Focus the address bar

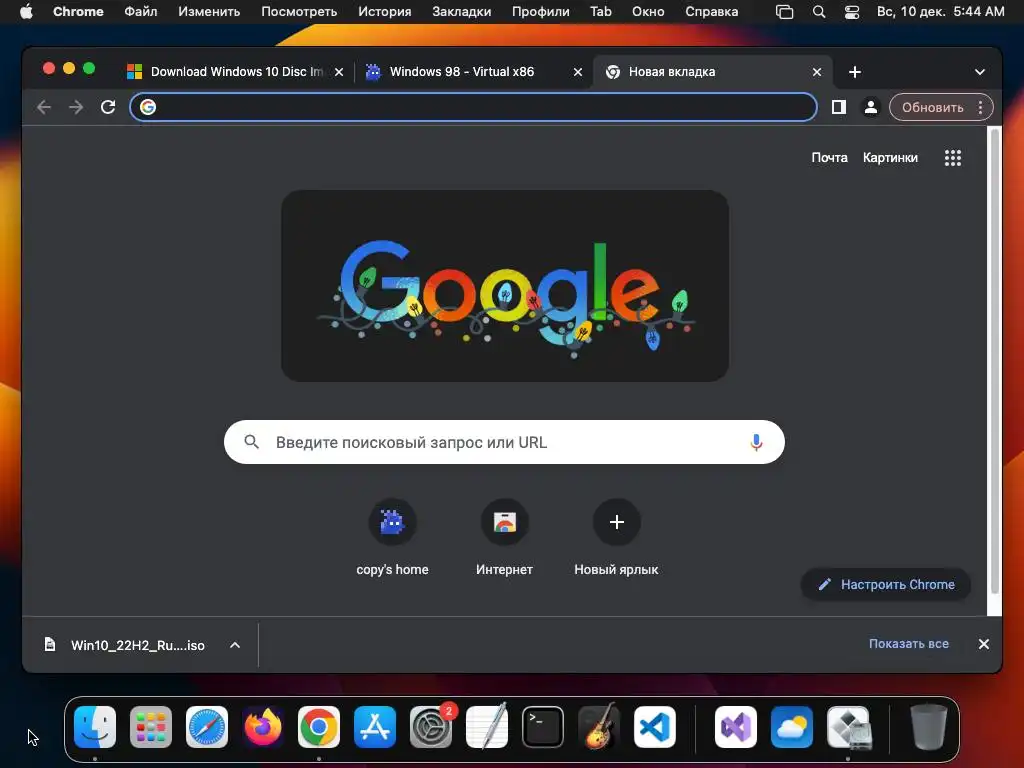click(x=473, y=107)
